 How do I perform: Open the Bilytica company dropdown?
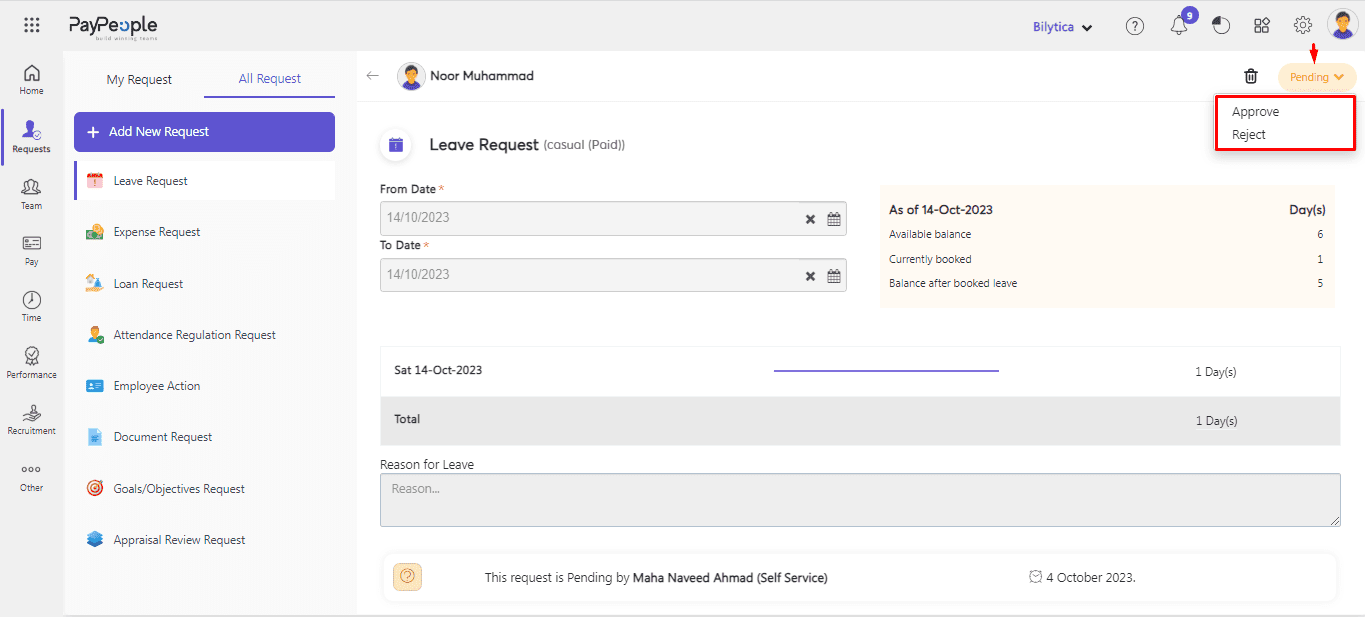click(1062, 27)
